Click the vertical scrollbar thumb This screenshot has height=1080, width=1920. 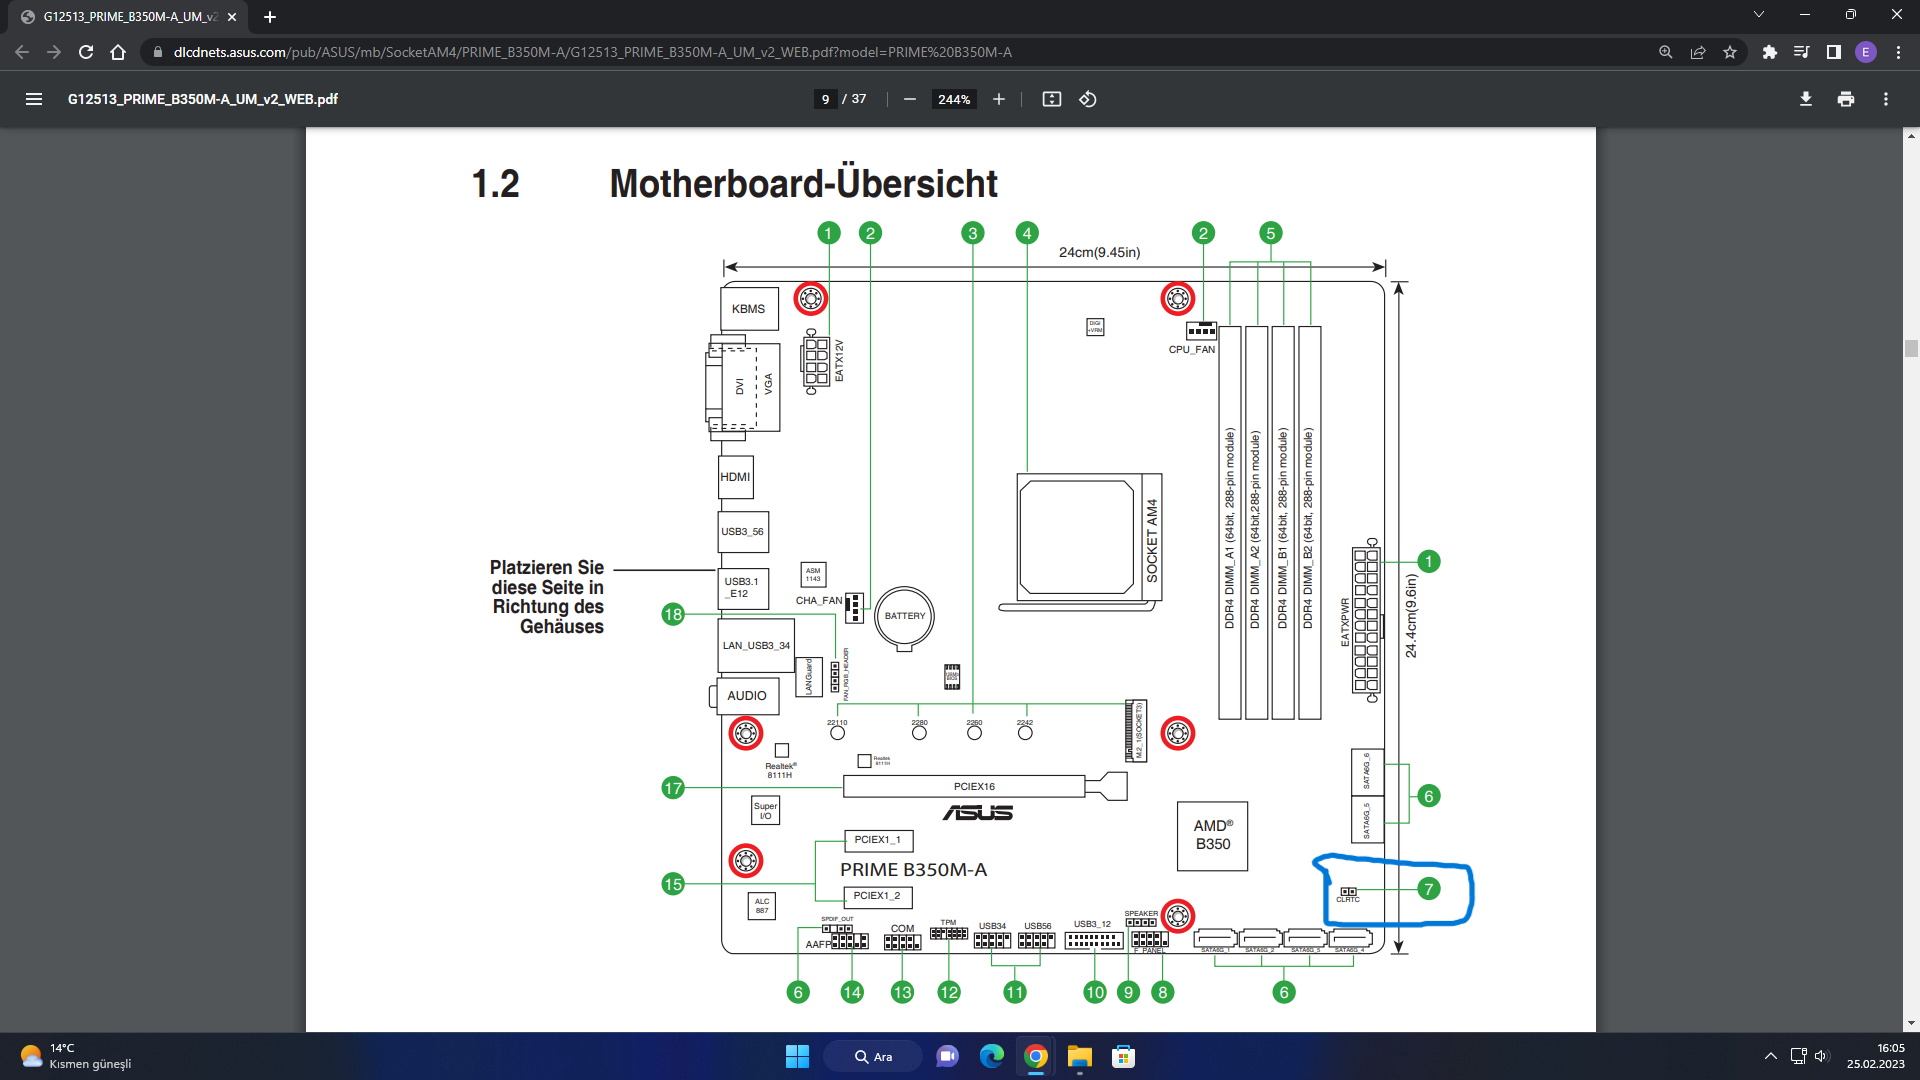click(1911, 348)
